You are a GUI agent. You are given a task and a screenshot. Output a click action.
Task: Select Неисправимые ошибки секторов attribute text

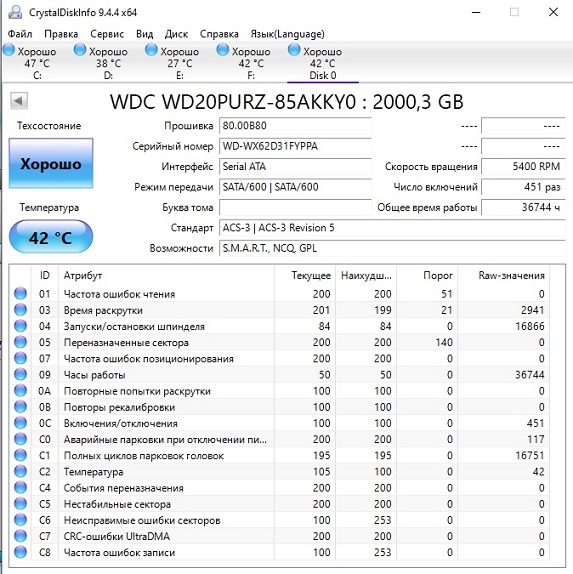coord(142,521)
